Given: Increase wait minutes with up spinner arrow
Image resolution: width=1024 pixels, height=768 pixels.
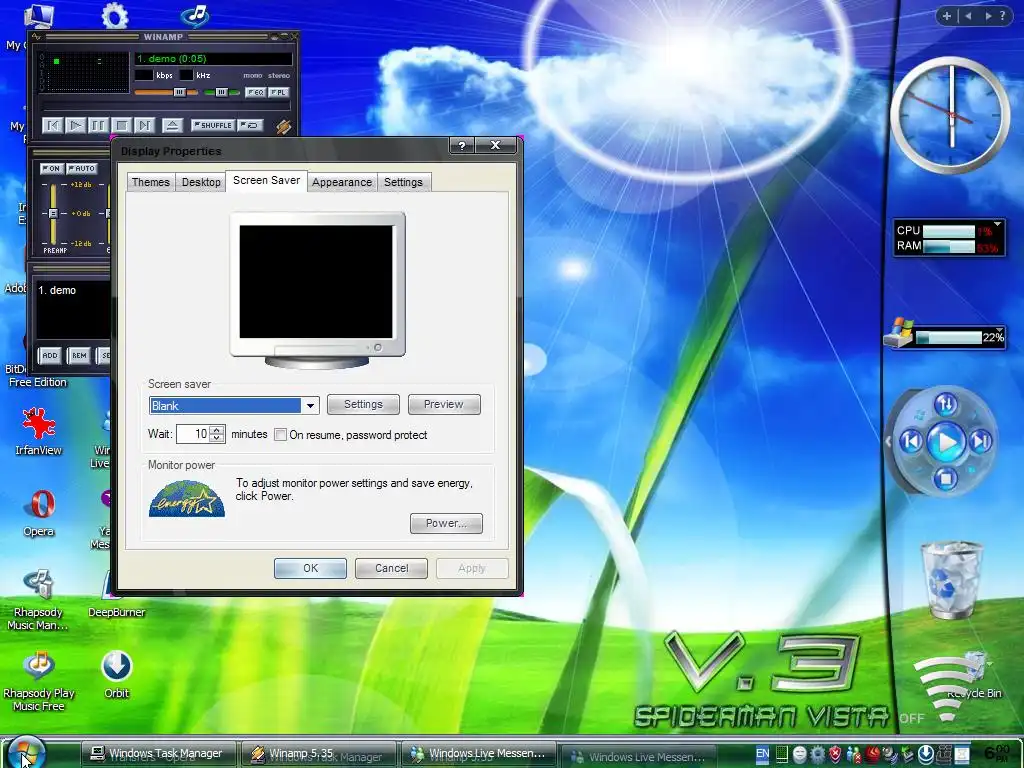Looking at the screenshot, I should 217,429.
